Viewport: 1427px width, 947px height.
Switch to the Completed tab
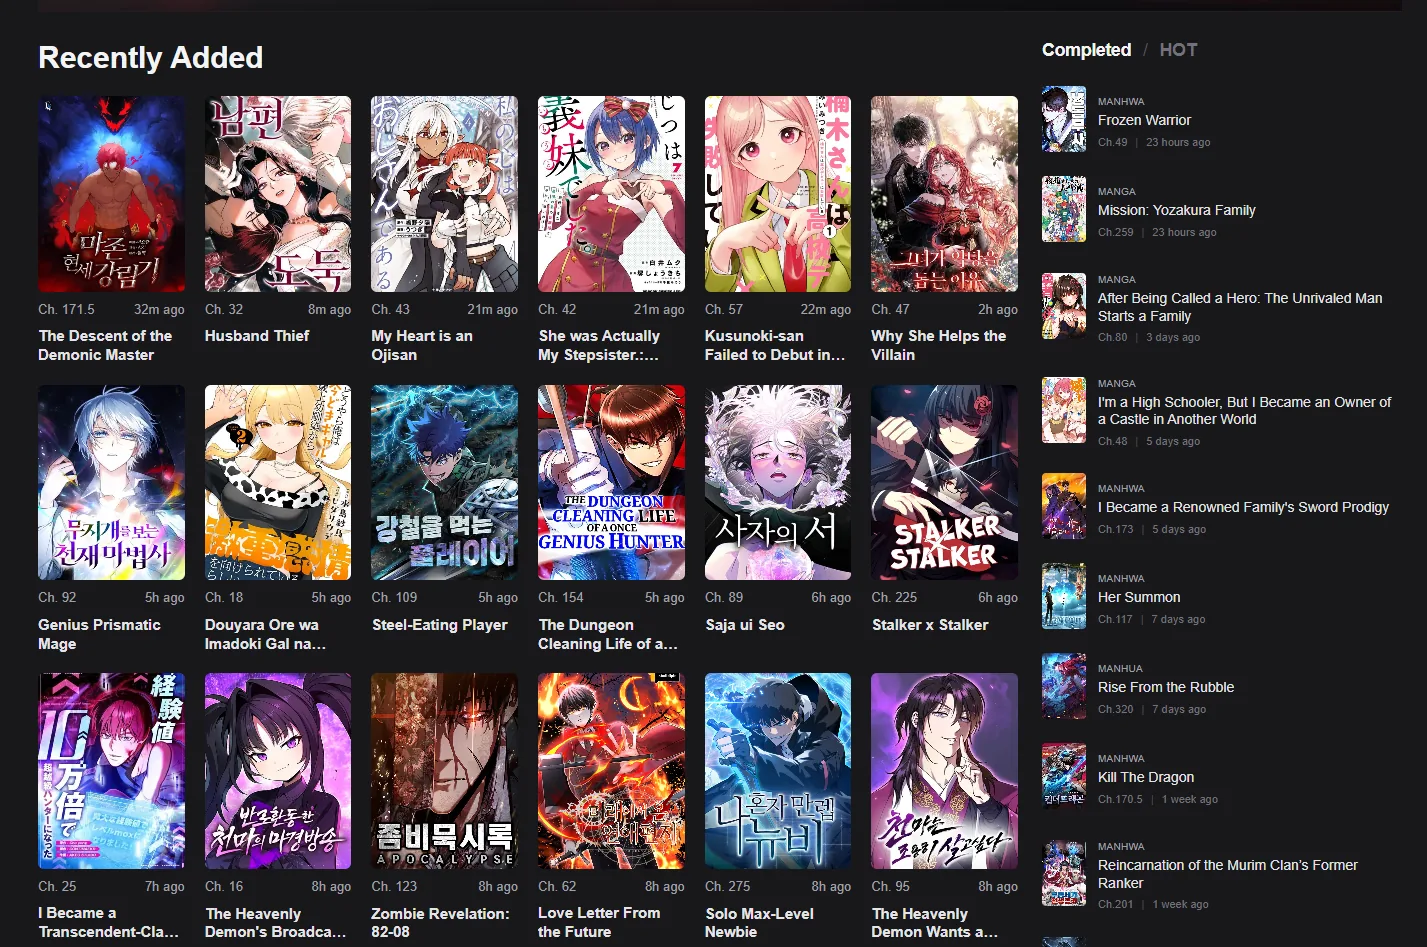click(x=1086, y=50)
